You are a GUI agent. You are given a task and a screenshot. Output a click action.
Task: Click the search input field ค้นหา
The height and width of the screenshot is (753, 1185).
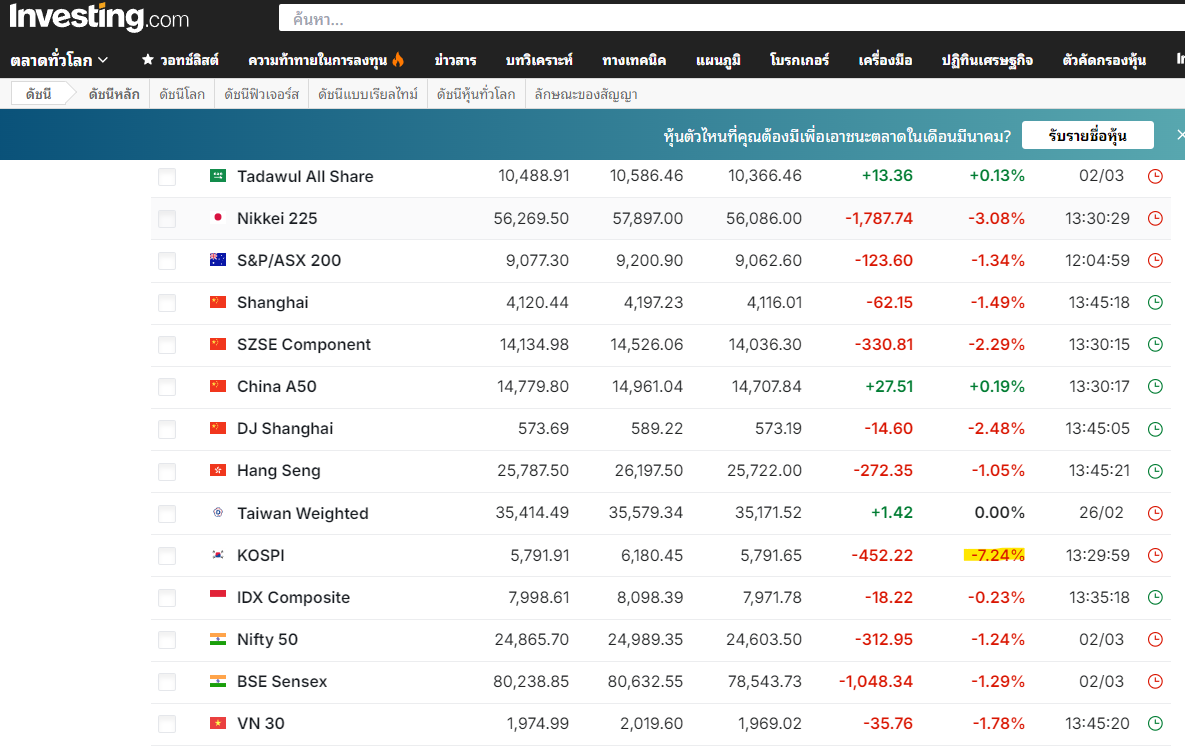click(x=732, y=19)
